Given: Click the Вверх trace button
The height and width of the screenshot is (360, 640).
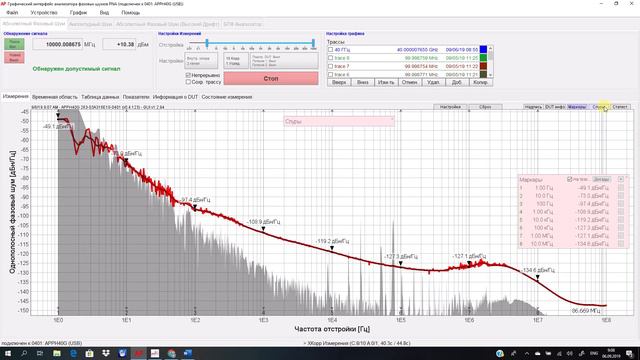Looking at the screenshot, I should tap(339, 82).
